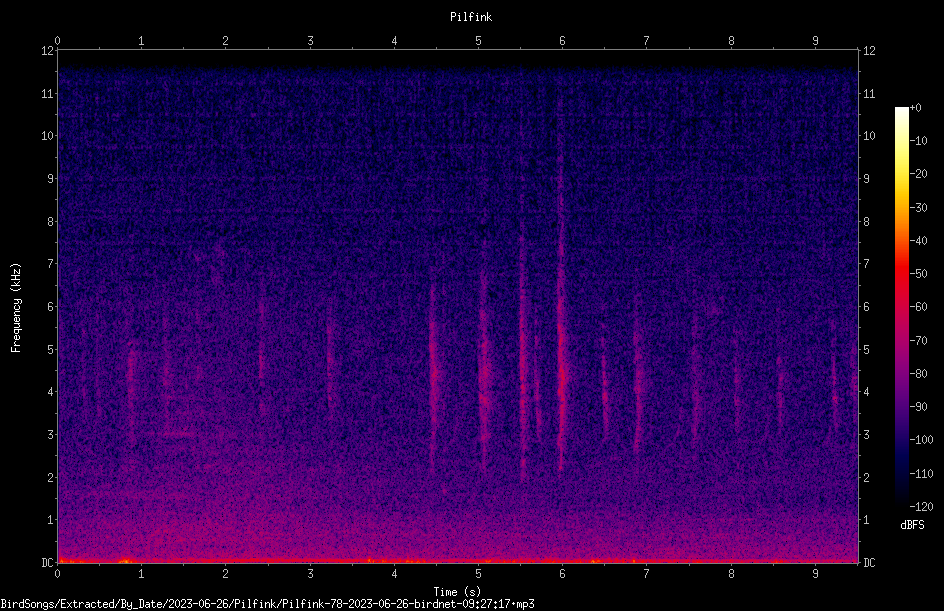Click the "DC" label on the right frequency axis

(x=869, y=563)
